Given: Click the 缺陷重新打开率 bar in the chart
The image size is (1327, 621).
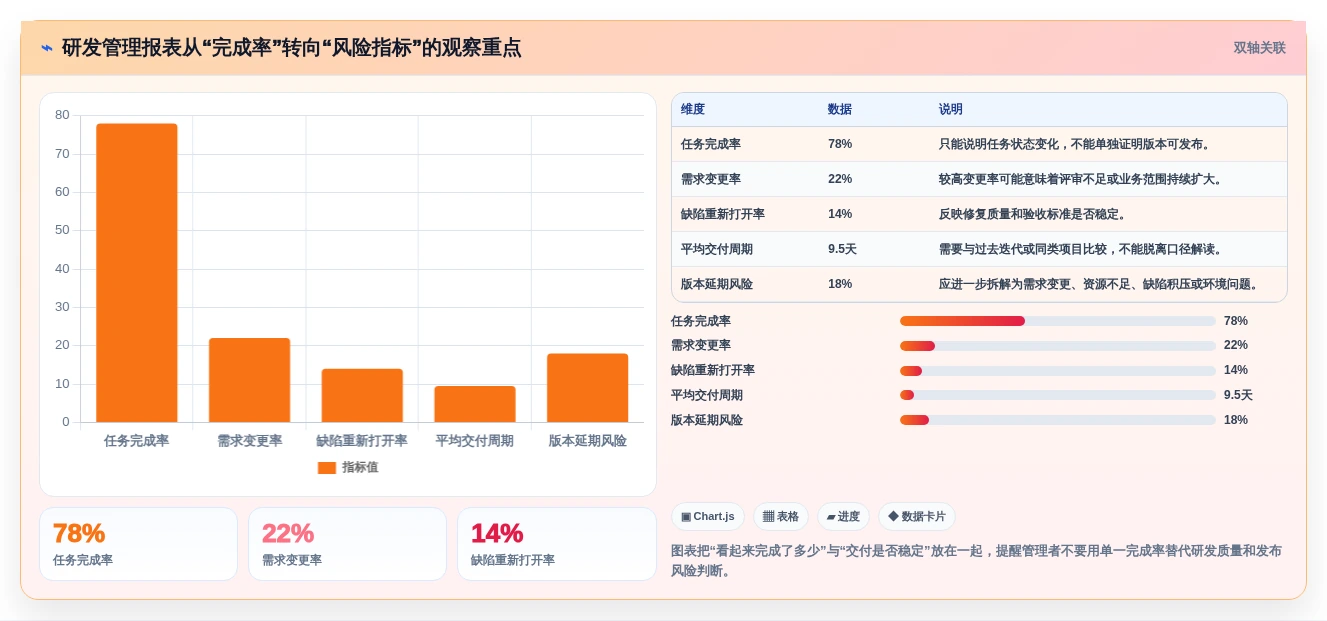Looking at the screenshot, I should point(362,395).
